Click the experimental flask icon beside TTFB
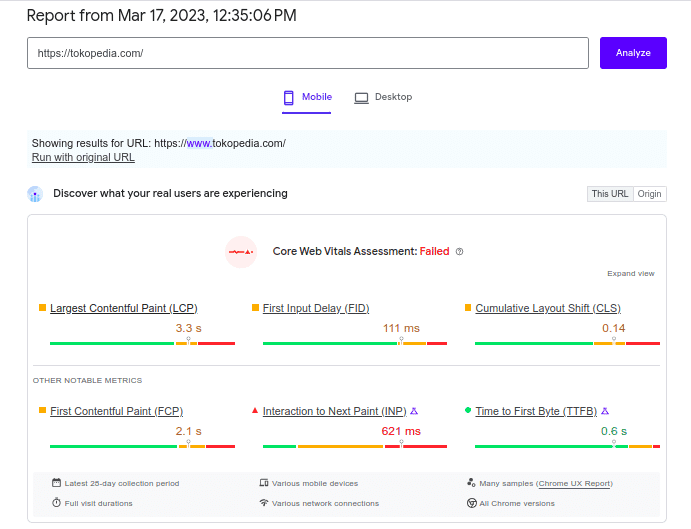The width and height of the screenshot is (691, 529). coord(605,411)
